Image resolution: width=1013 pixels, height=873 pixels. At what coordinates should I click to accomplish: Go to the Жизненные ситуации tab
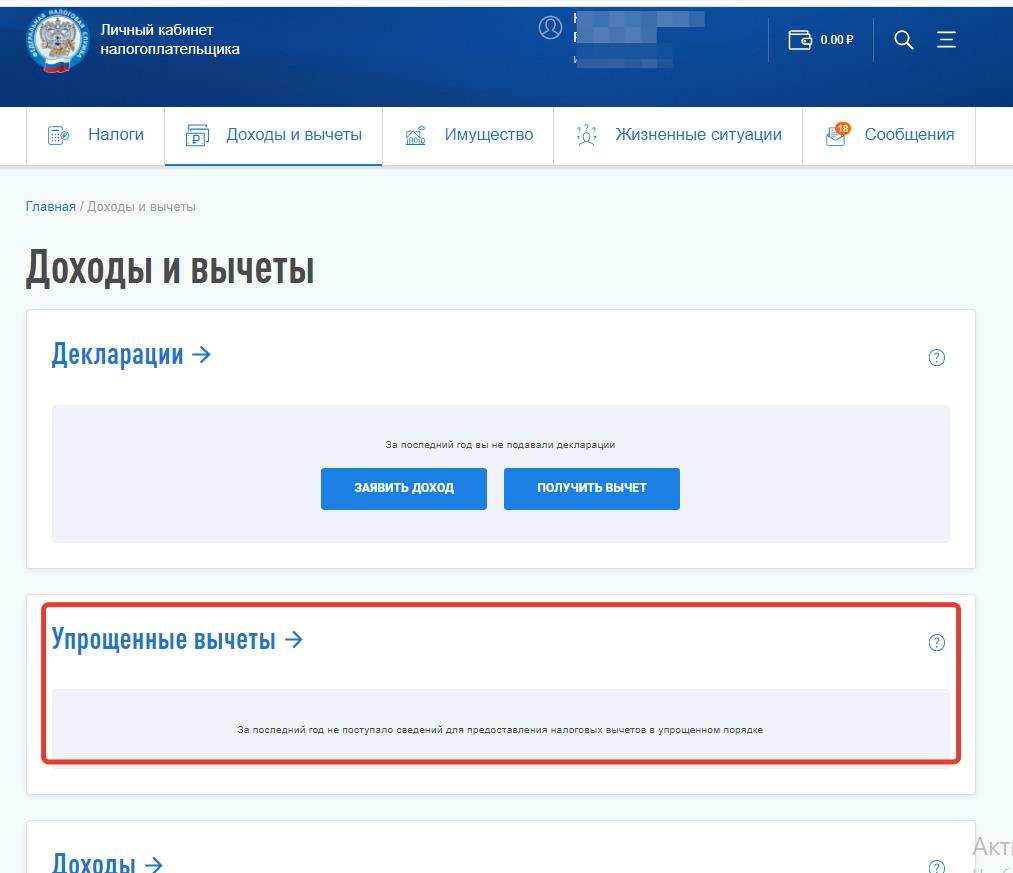coord(698,135)
